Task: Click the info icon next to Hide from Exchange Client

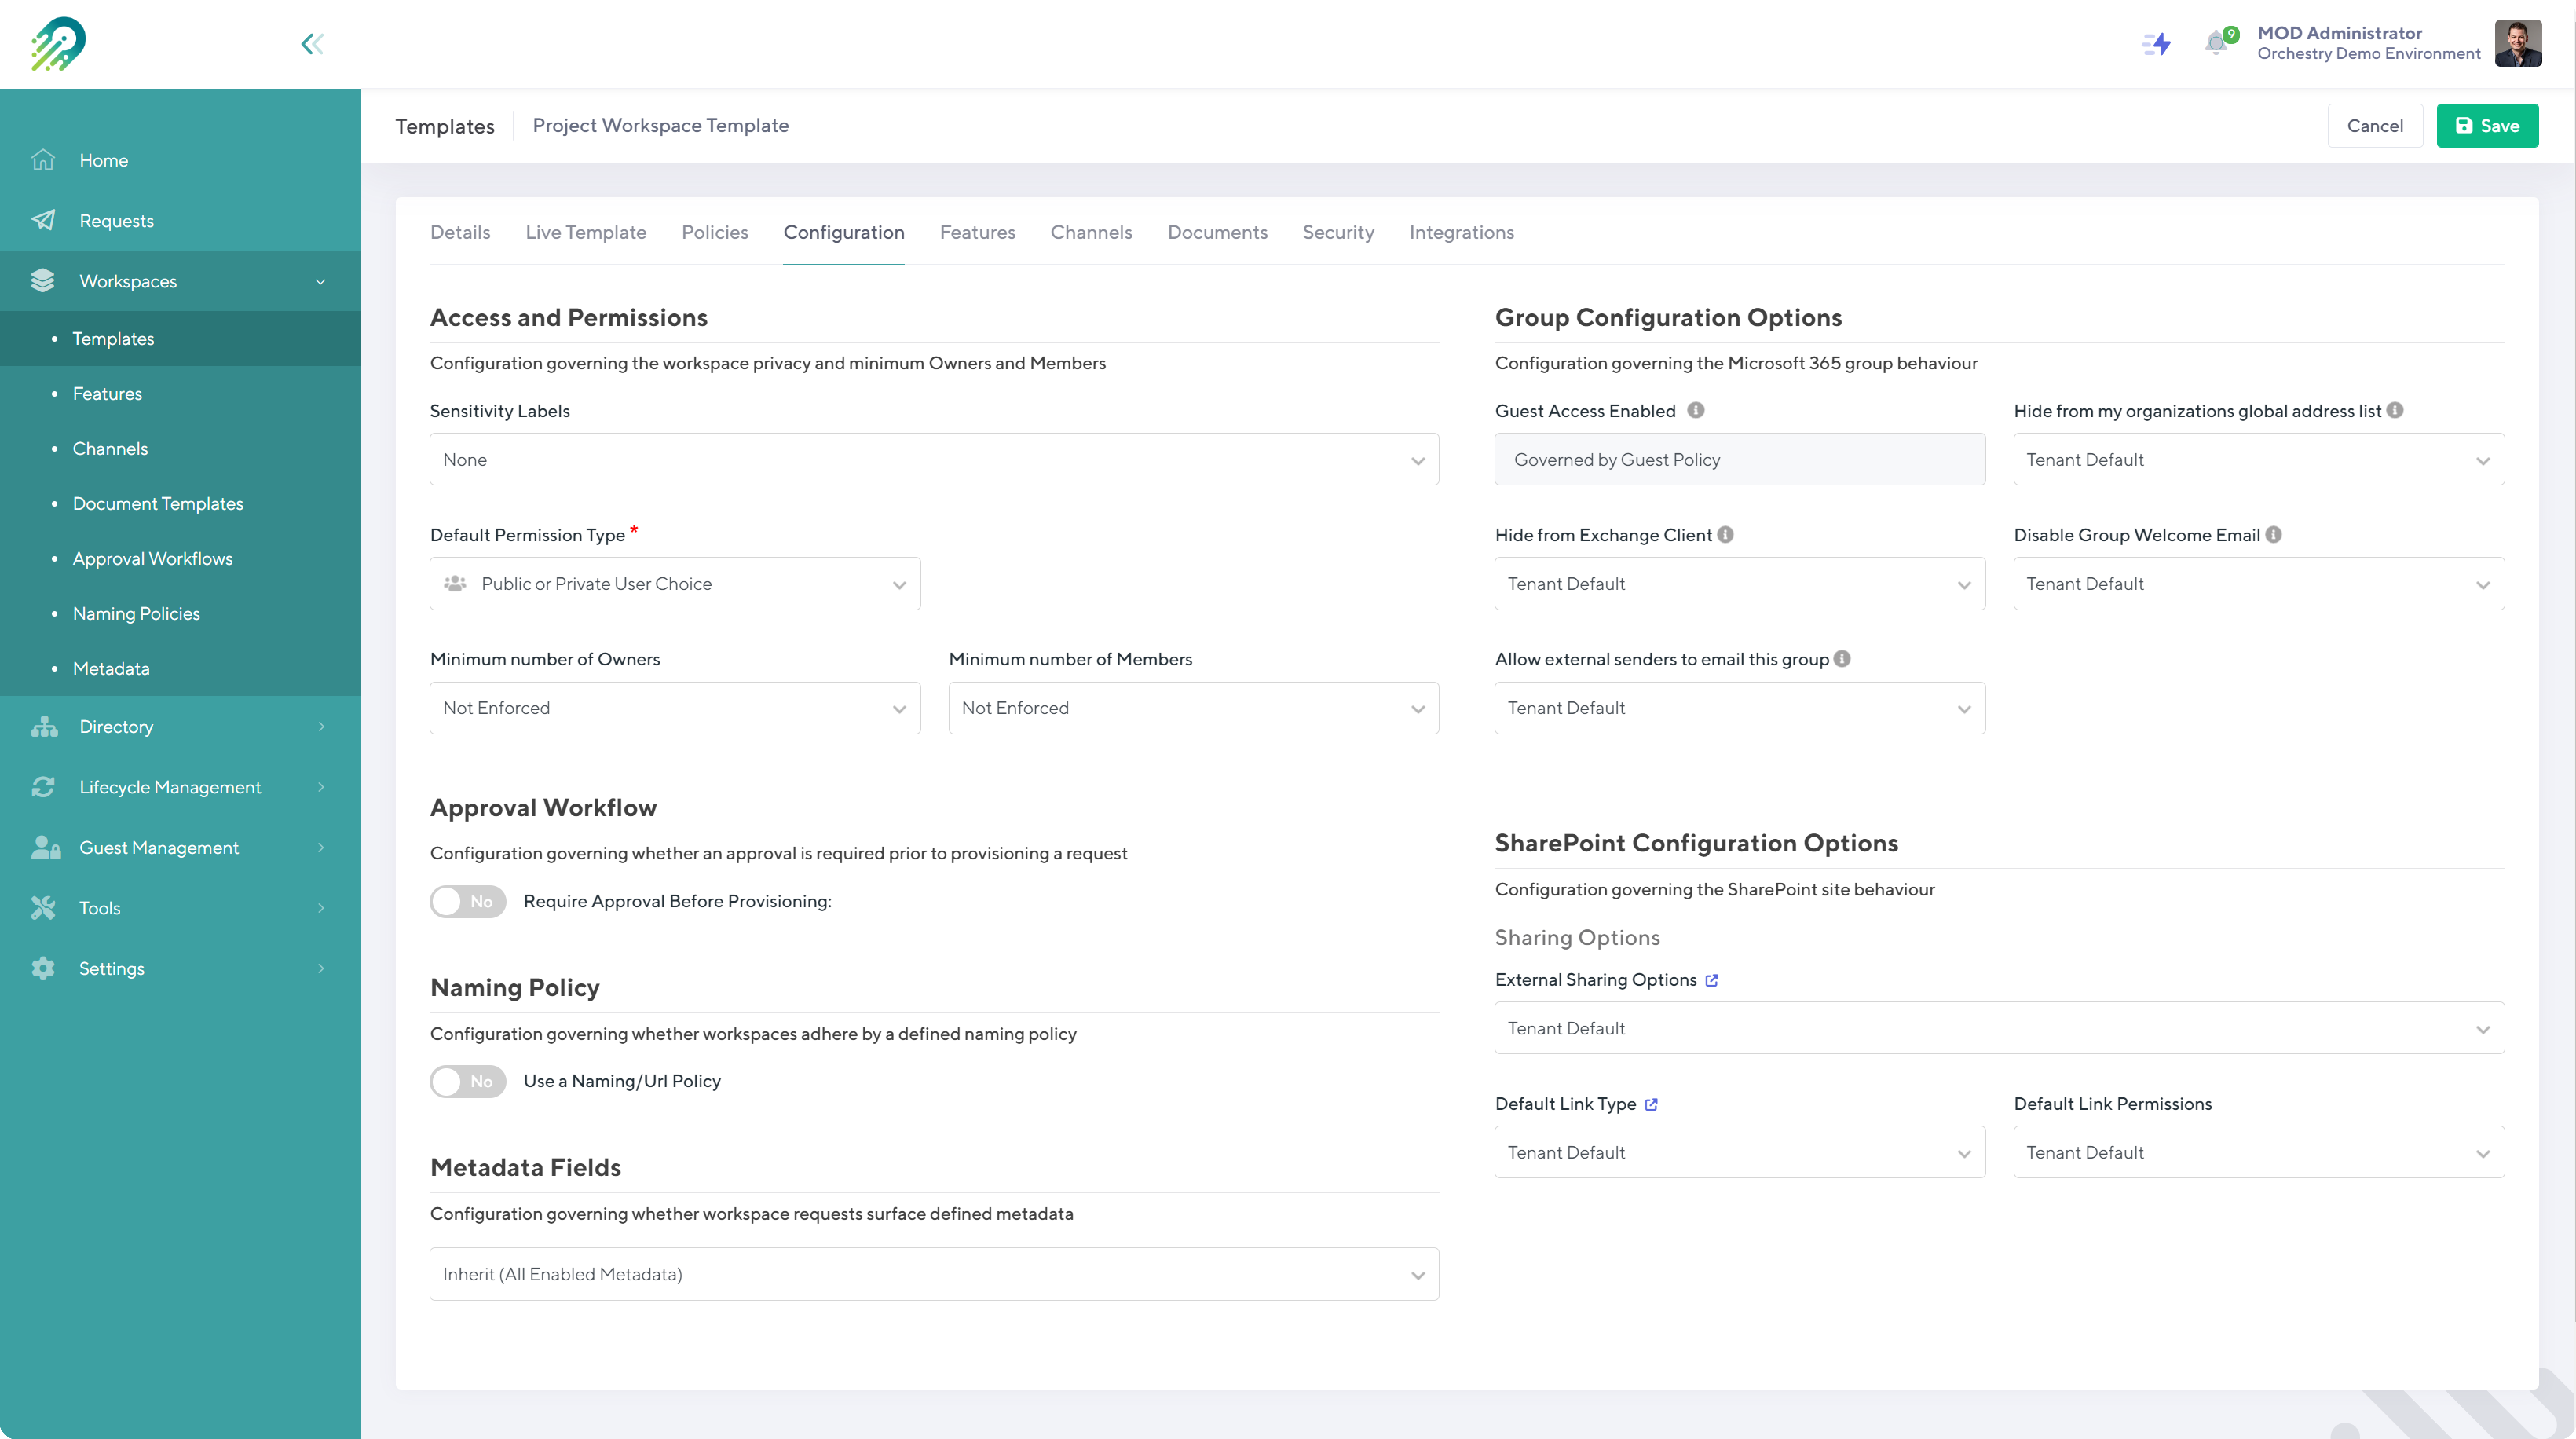Action: tap(1726, 535)
